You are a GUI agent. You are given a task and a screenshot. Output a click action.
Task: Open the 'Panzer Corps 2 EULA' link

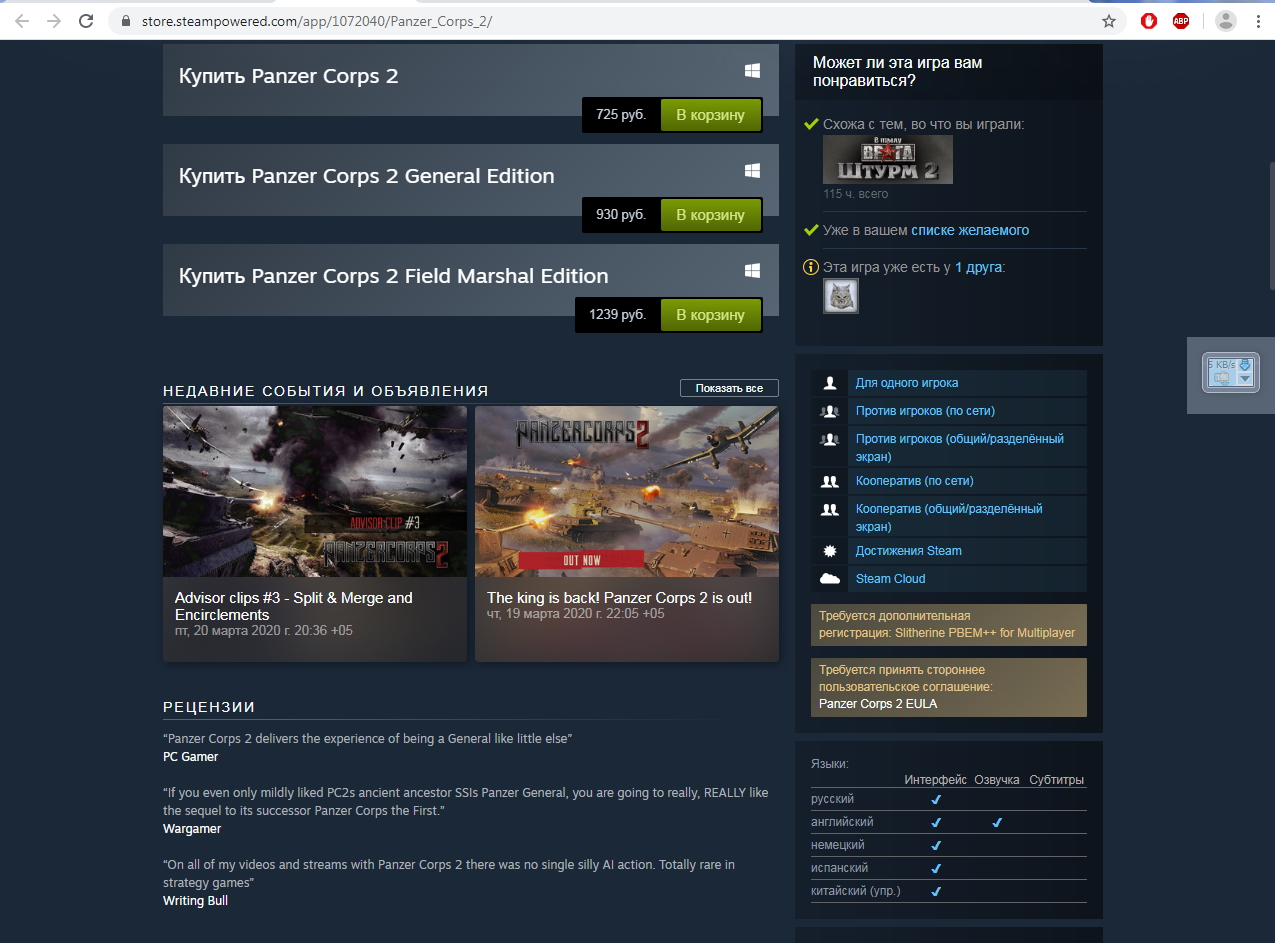click(878, 703)
